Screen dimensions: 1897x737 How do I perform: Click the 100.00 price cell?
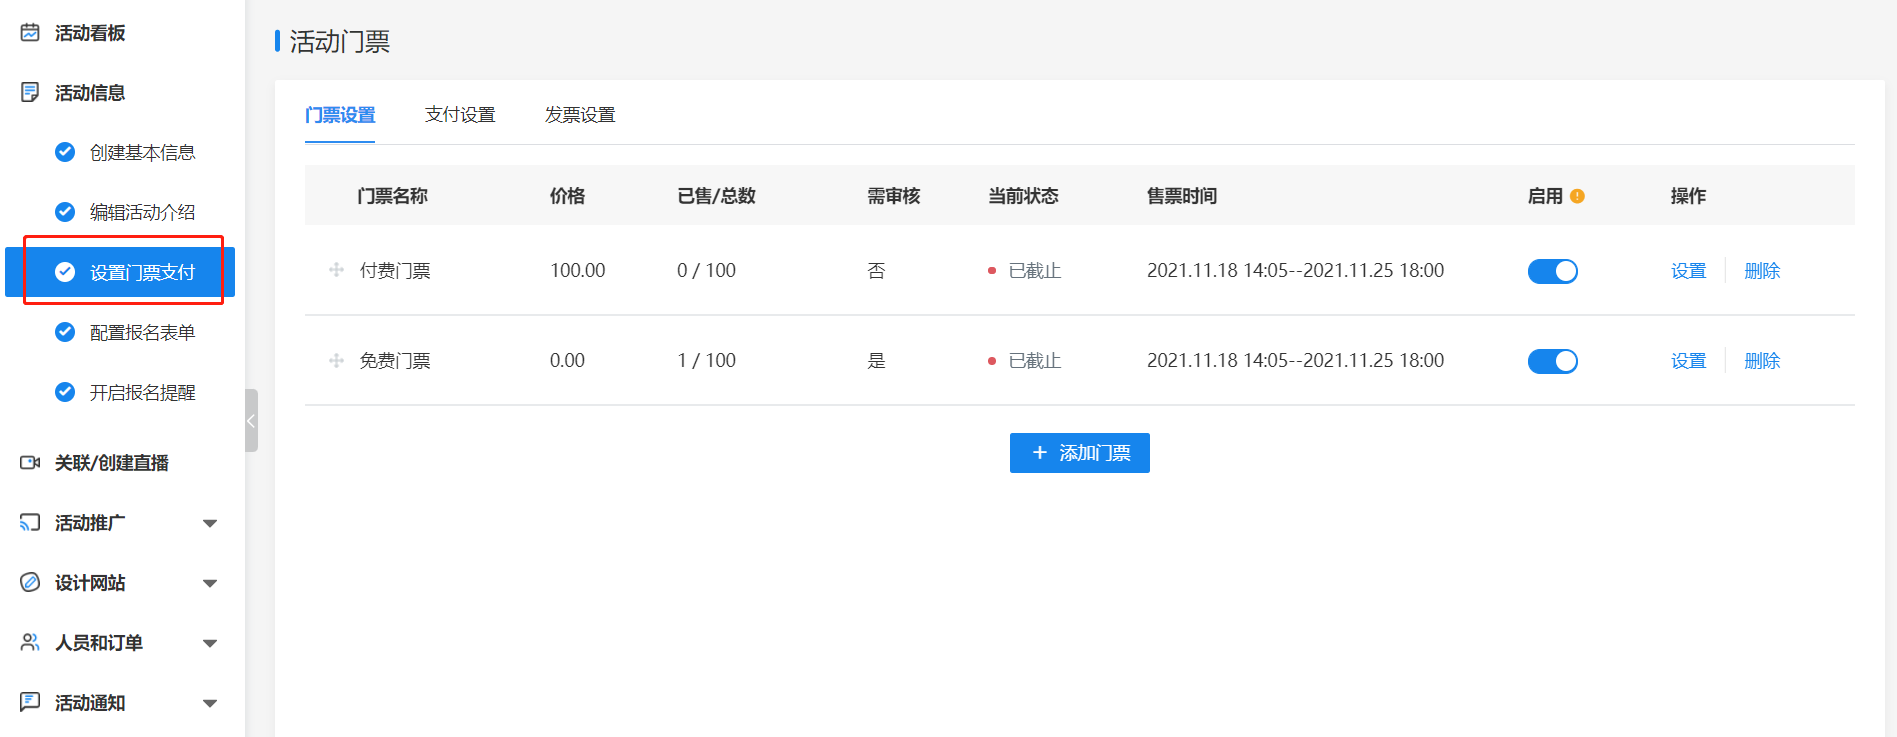578,270
